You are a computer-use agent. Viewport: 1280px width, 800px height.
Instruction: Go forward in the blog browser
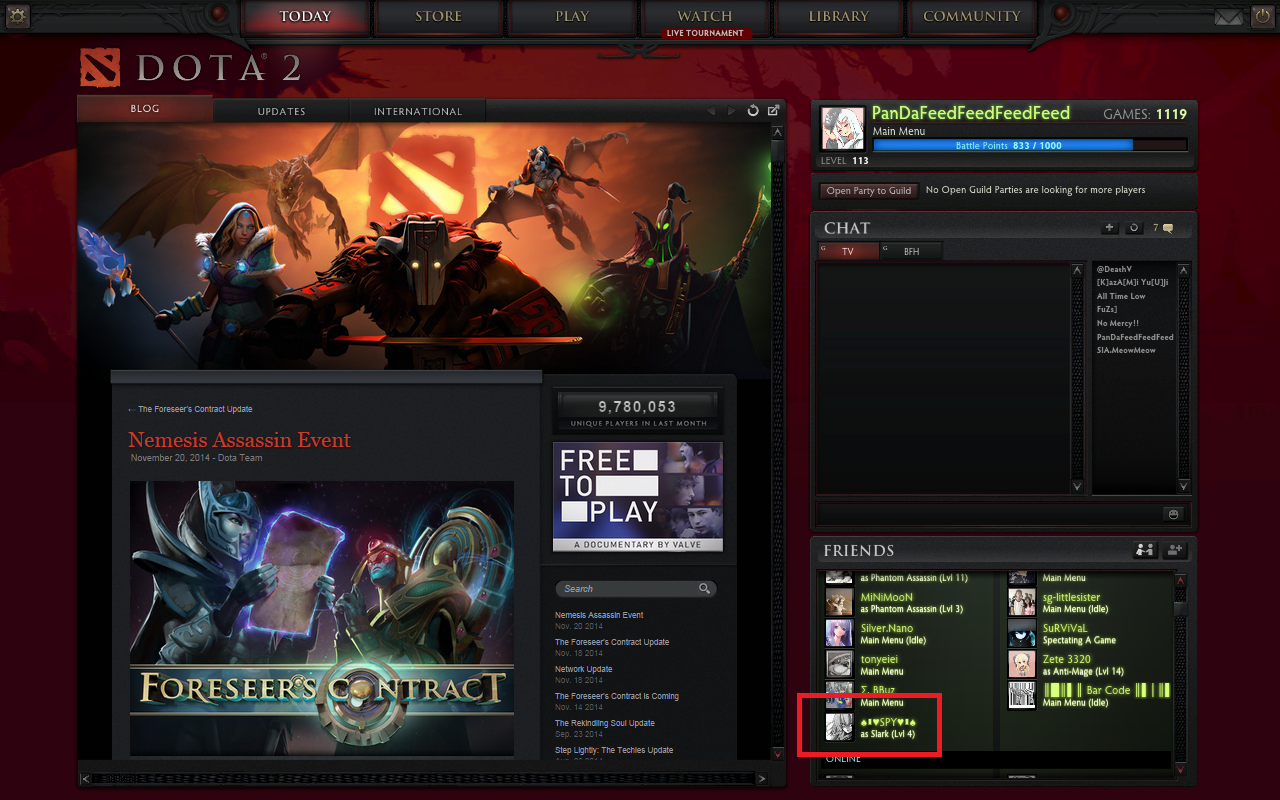tap(732, 111)
